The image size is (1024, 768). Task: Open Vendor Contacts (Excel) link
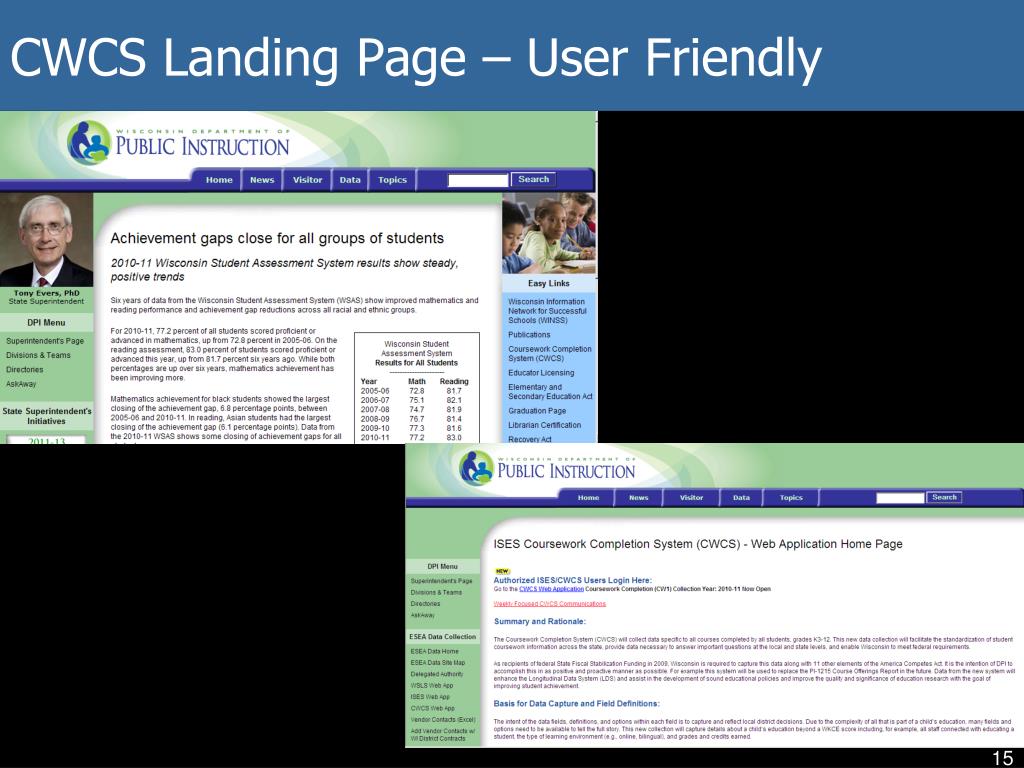[x=443, y=719]
